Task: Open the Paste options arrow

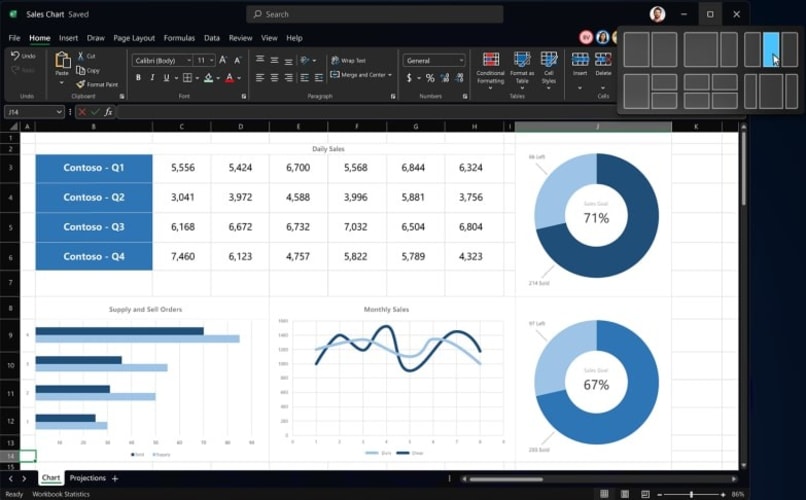Action: [x=62, y=83]
